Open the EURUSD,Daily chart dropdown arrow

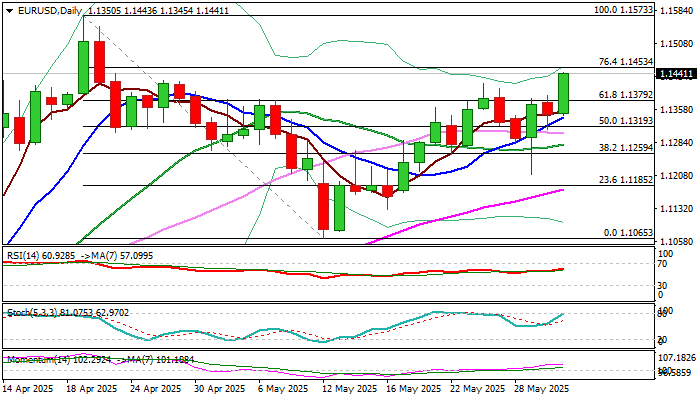pos(9,11)
